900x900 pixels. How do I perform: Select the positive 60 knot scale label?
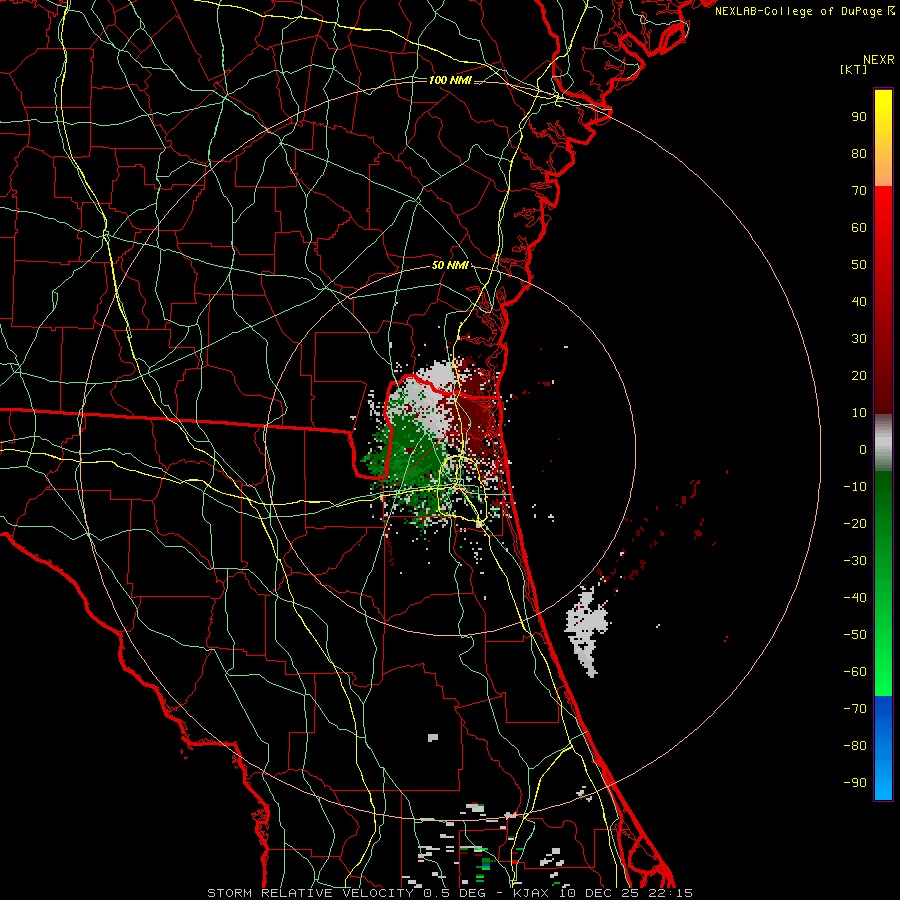(859, 228)
